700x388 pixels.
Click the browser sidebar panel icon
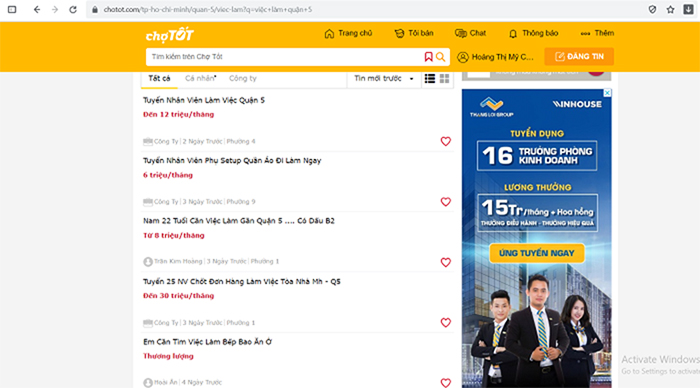(x=12, y=9)
